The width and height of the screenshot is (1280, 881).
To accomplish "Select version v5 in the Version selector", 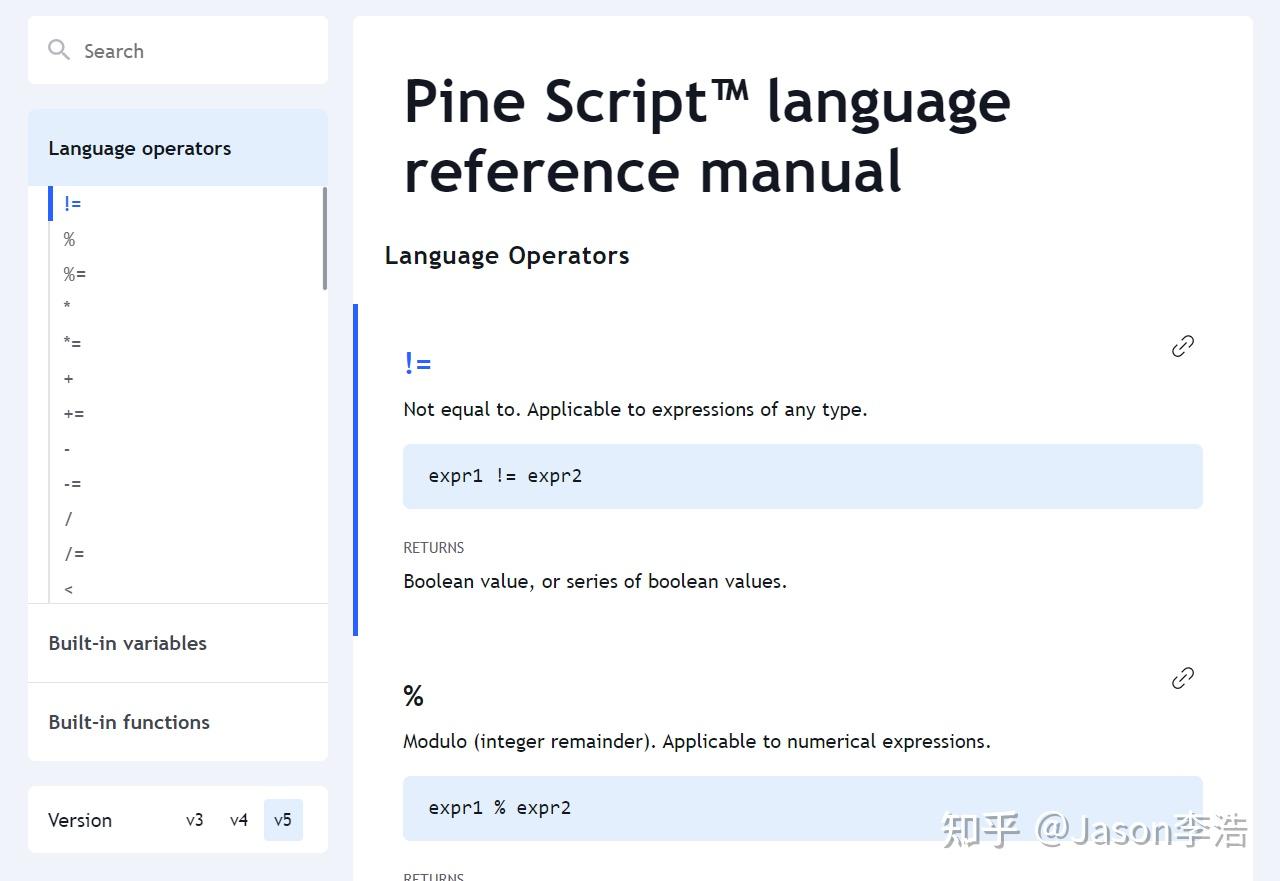I will click(283, 819).
